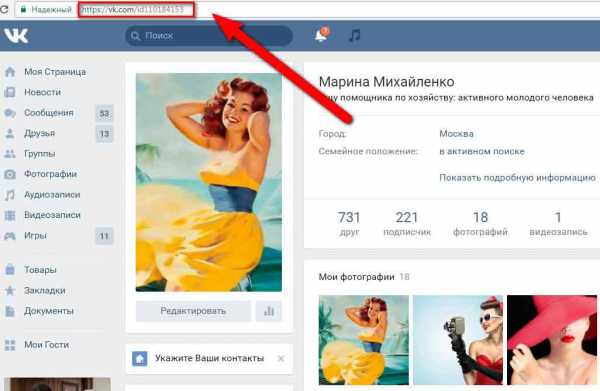The height and width of the screenshot is (391, 600).
Task: Click the 53 unread messages badge
Action: pyautogui.click(x=104, y=113)
